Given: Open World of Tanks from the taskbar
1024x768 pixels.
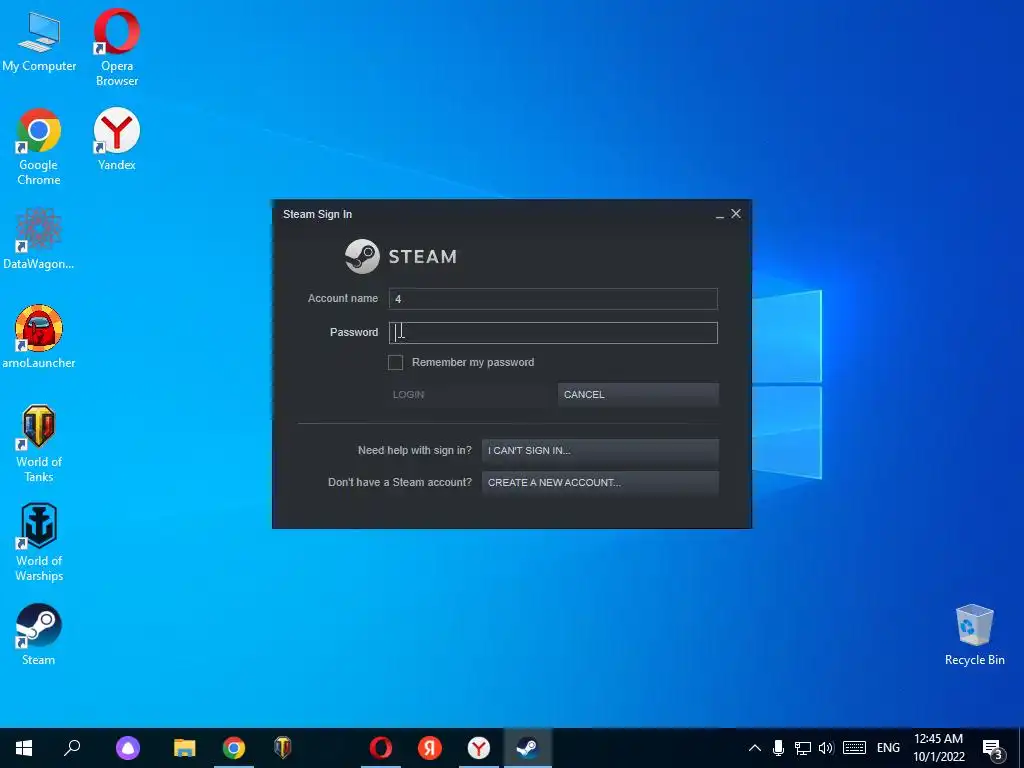Looking at the screenshot, I should [283, 748].
